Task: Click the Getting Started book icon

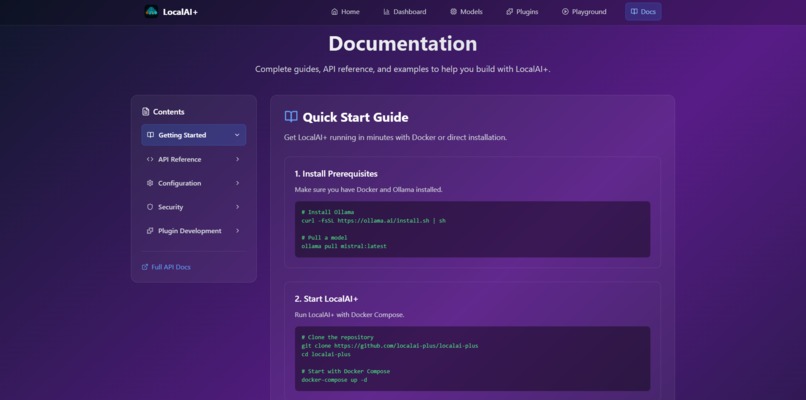Action: coord(150,135)
